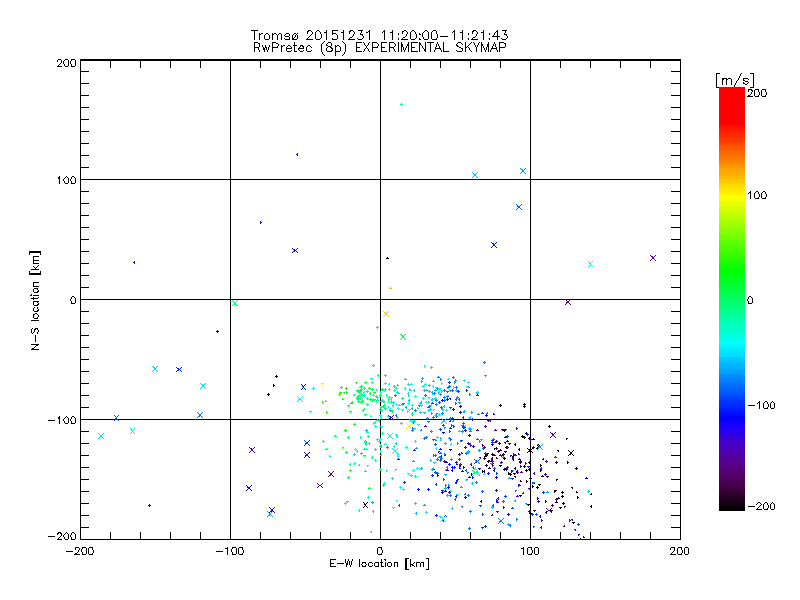This screenshot has width=800, height=600.
Task: Click the purple cross marker at far right edge
Action: pyautogui.click(x=653, y=258)
